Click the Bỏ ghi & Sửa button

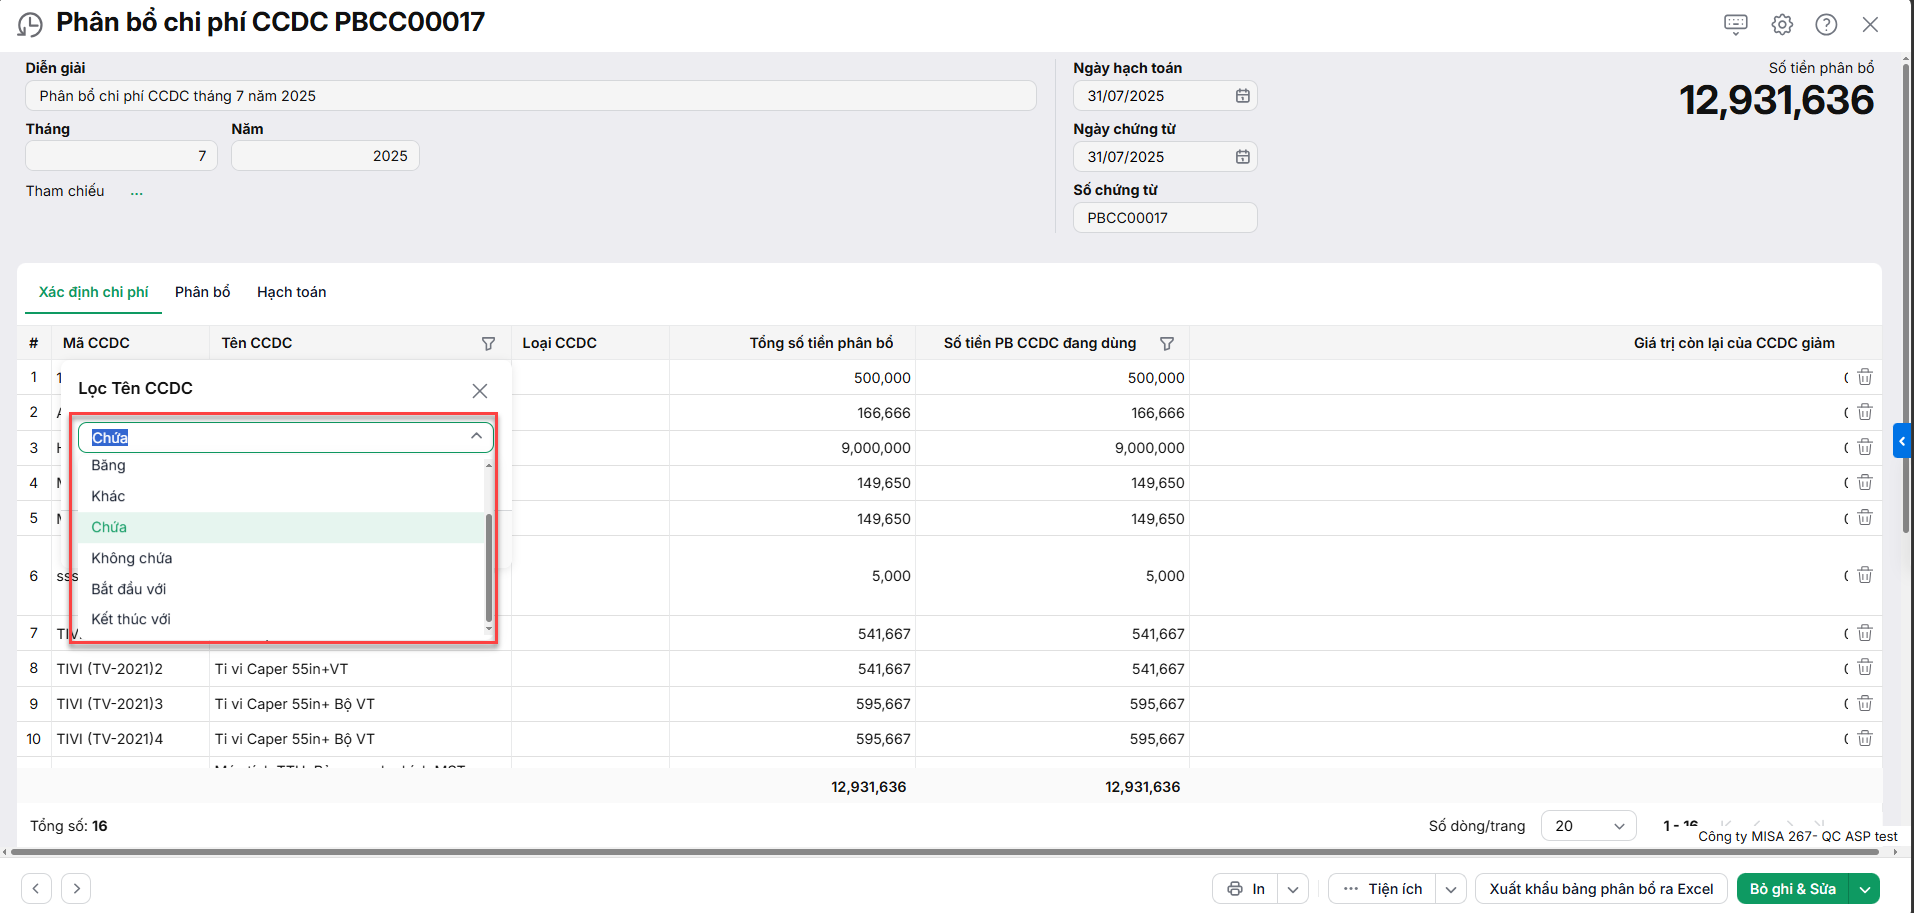[x=1793, y=889]
